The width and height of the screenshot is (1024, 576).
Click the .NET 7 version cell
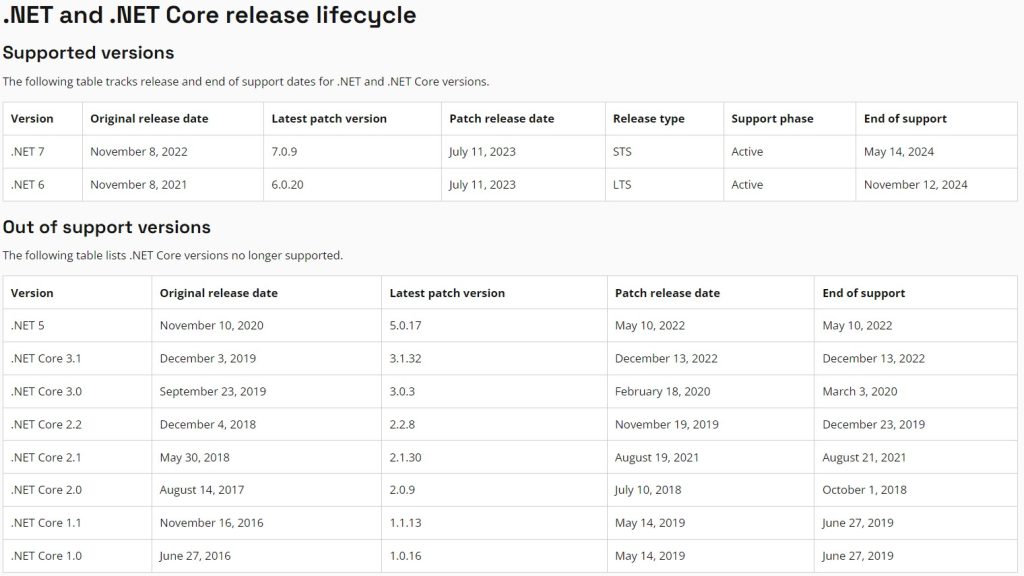point(28,152)
